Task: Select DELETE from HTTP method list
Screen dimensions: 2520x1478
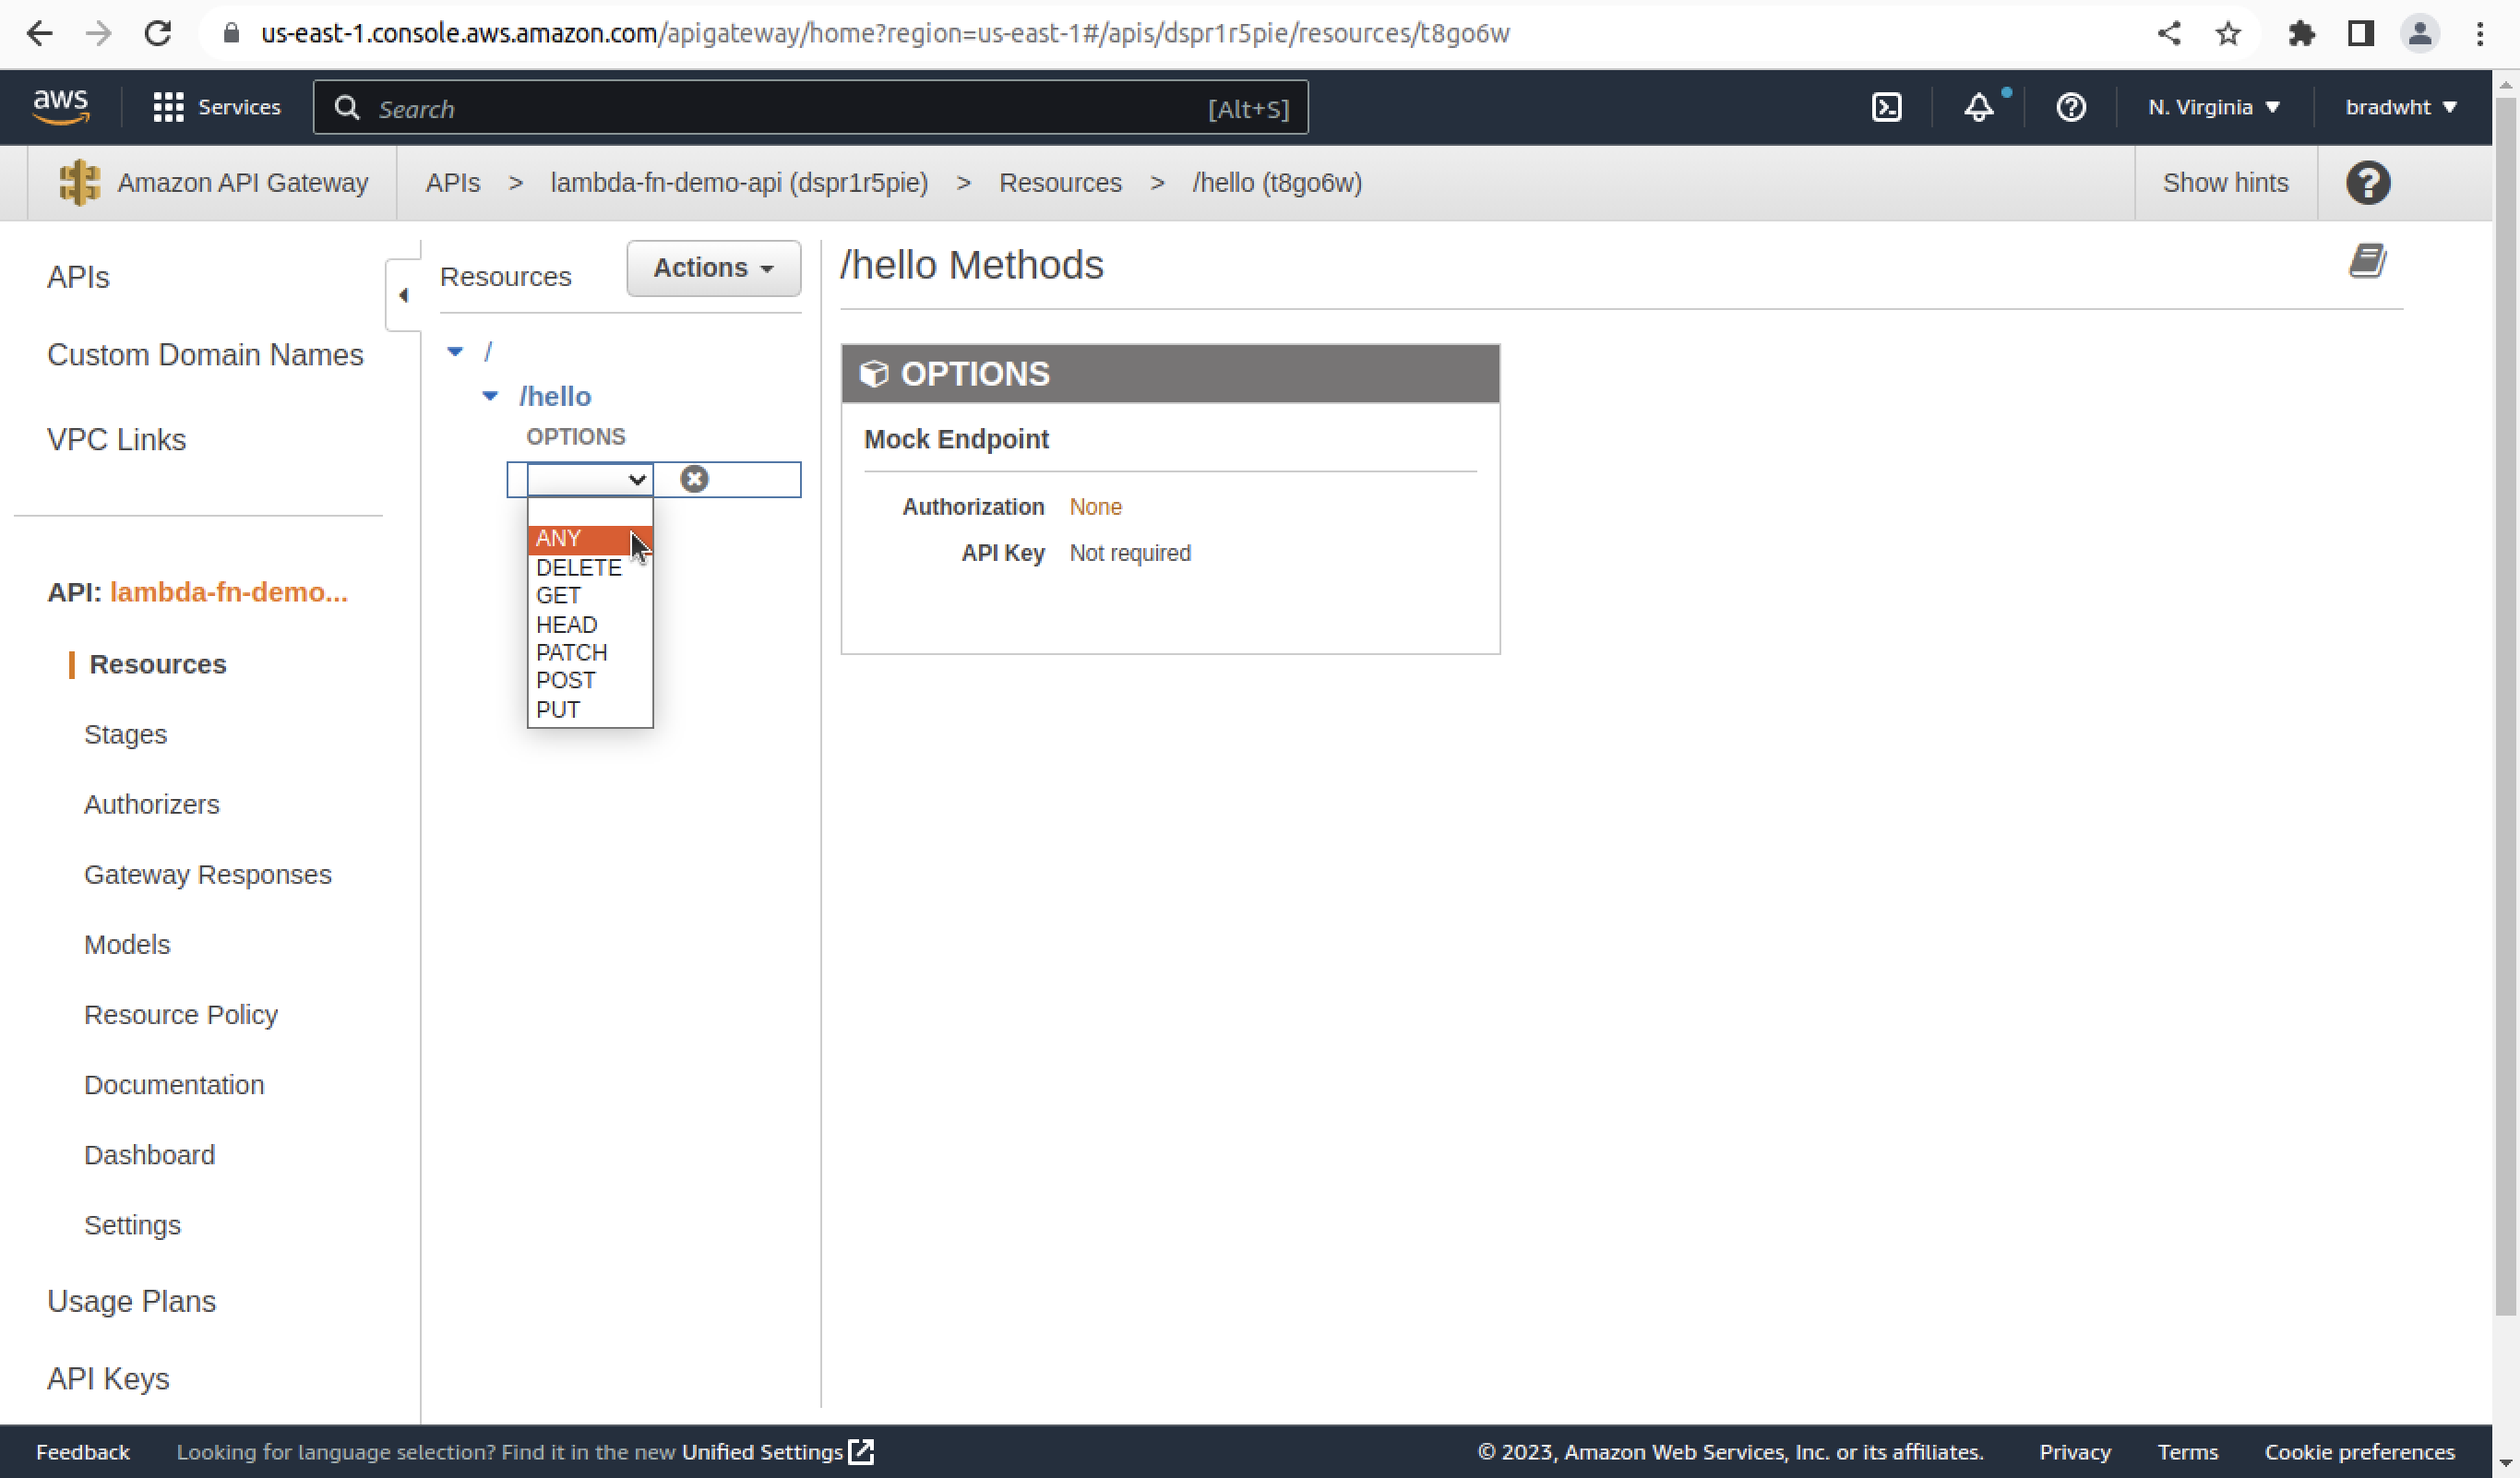Action: (x=579, y=566)
